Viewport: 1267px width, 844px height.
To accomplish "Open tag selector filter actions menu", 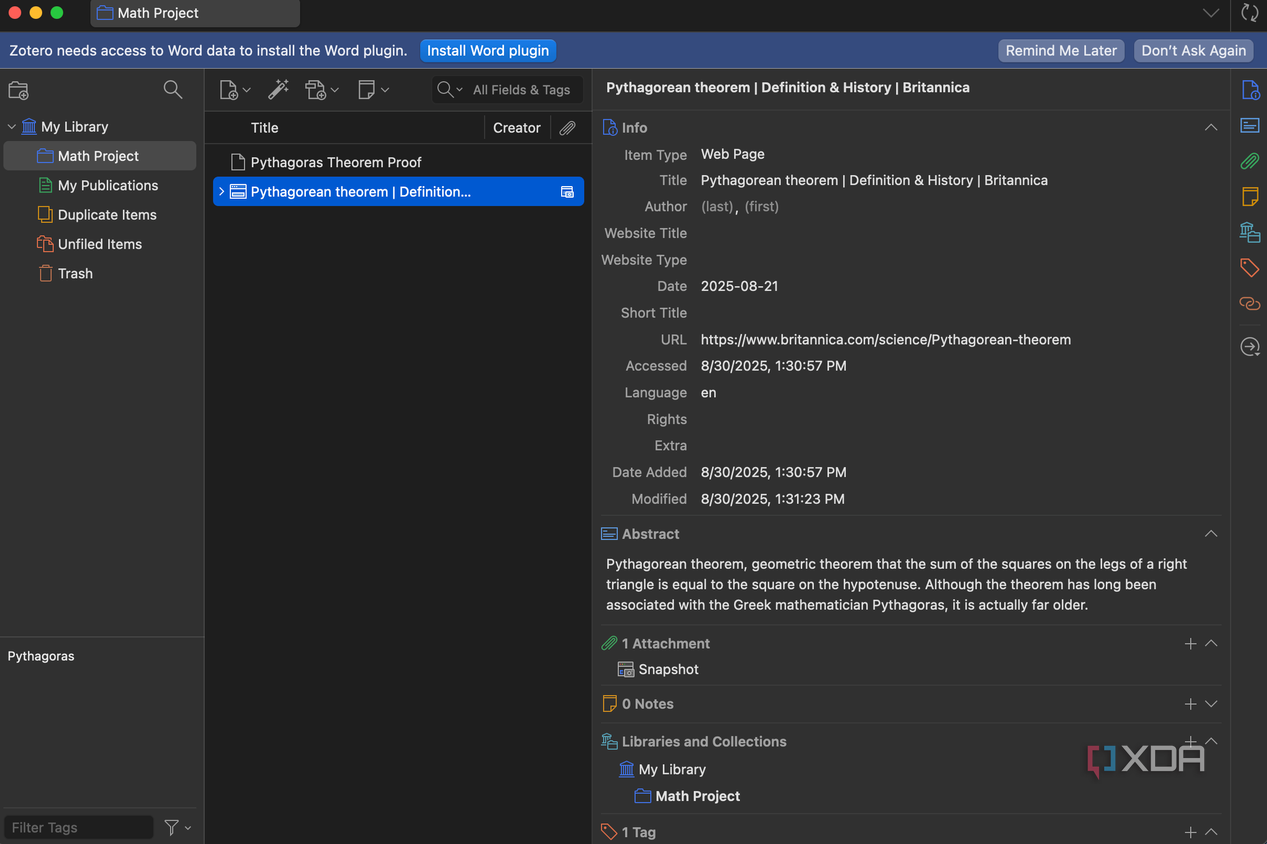I will coord(177,827).
